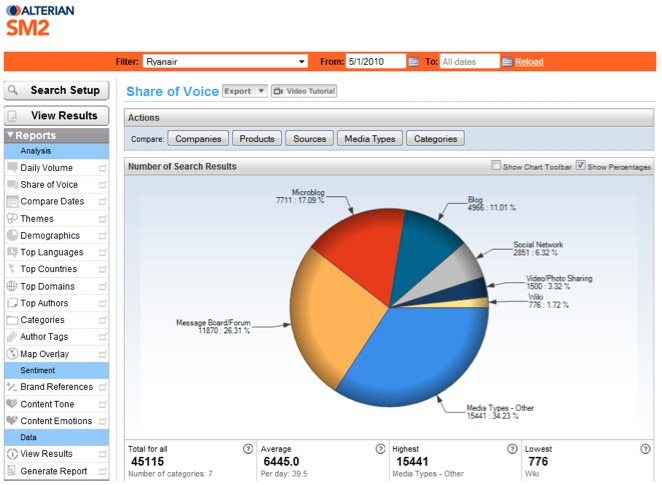This screenshot has width=662, height=485.
Task: Click the large View Results button
Action: pos(57,116)
